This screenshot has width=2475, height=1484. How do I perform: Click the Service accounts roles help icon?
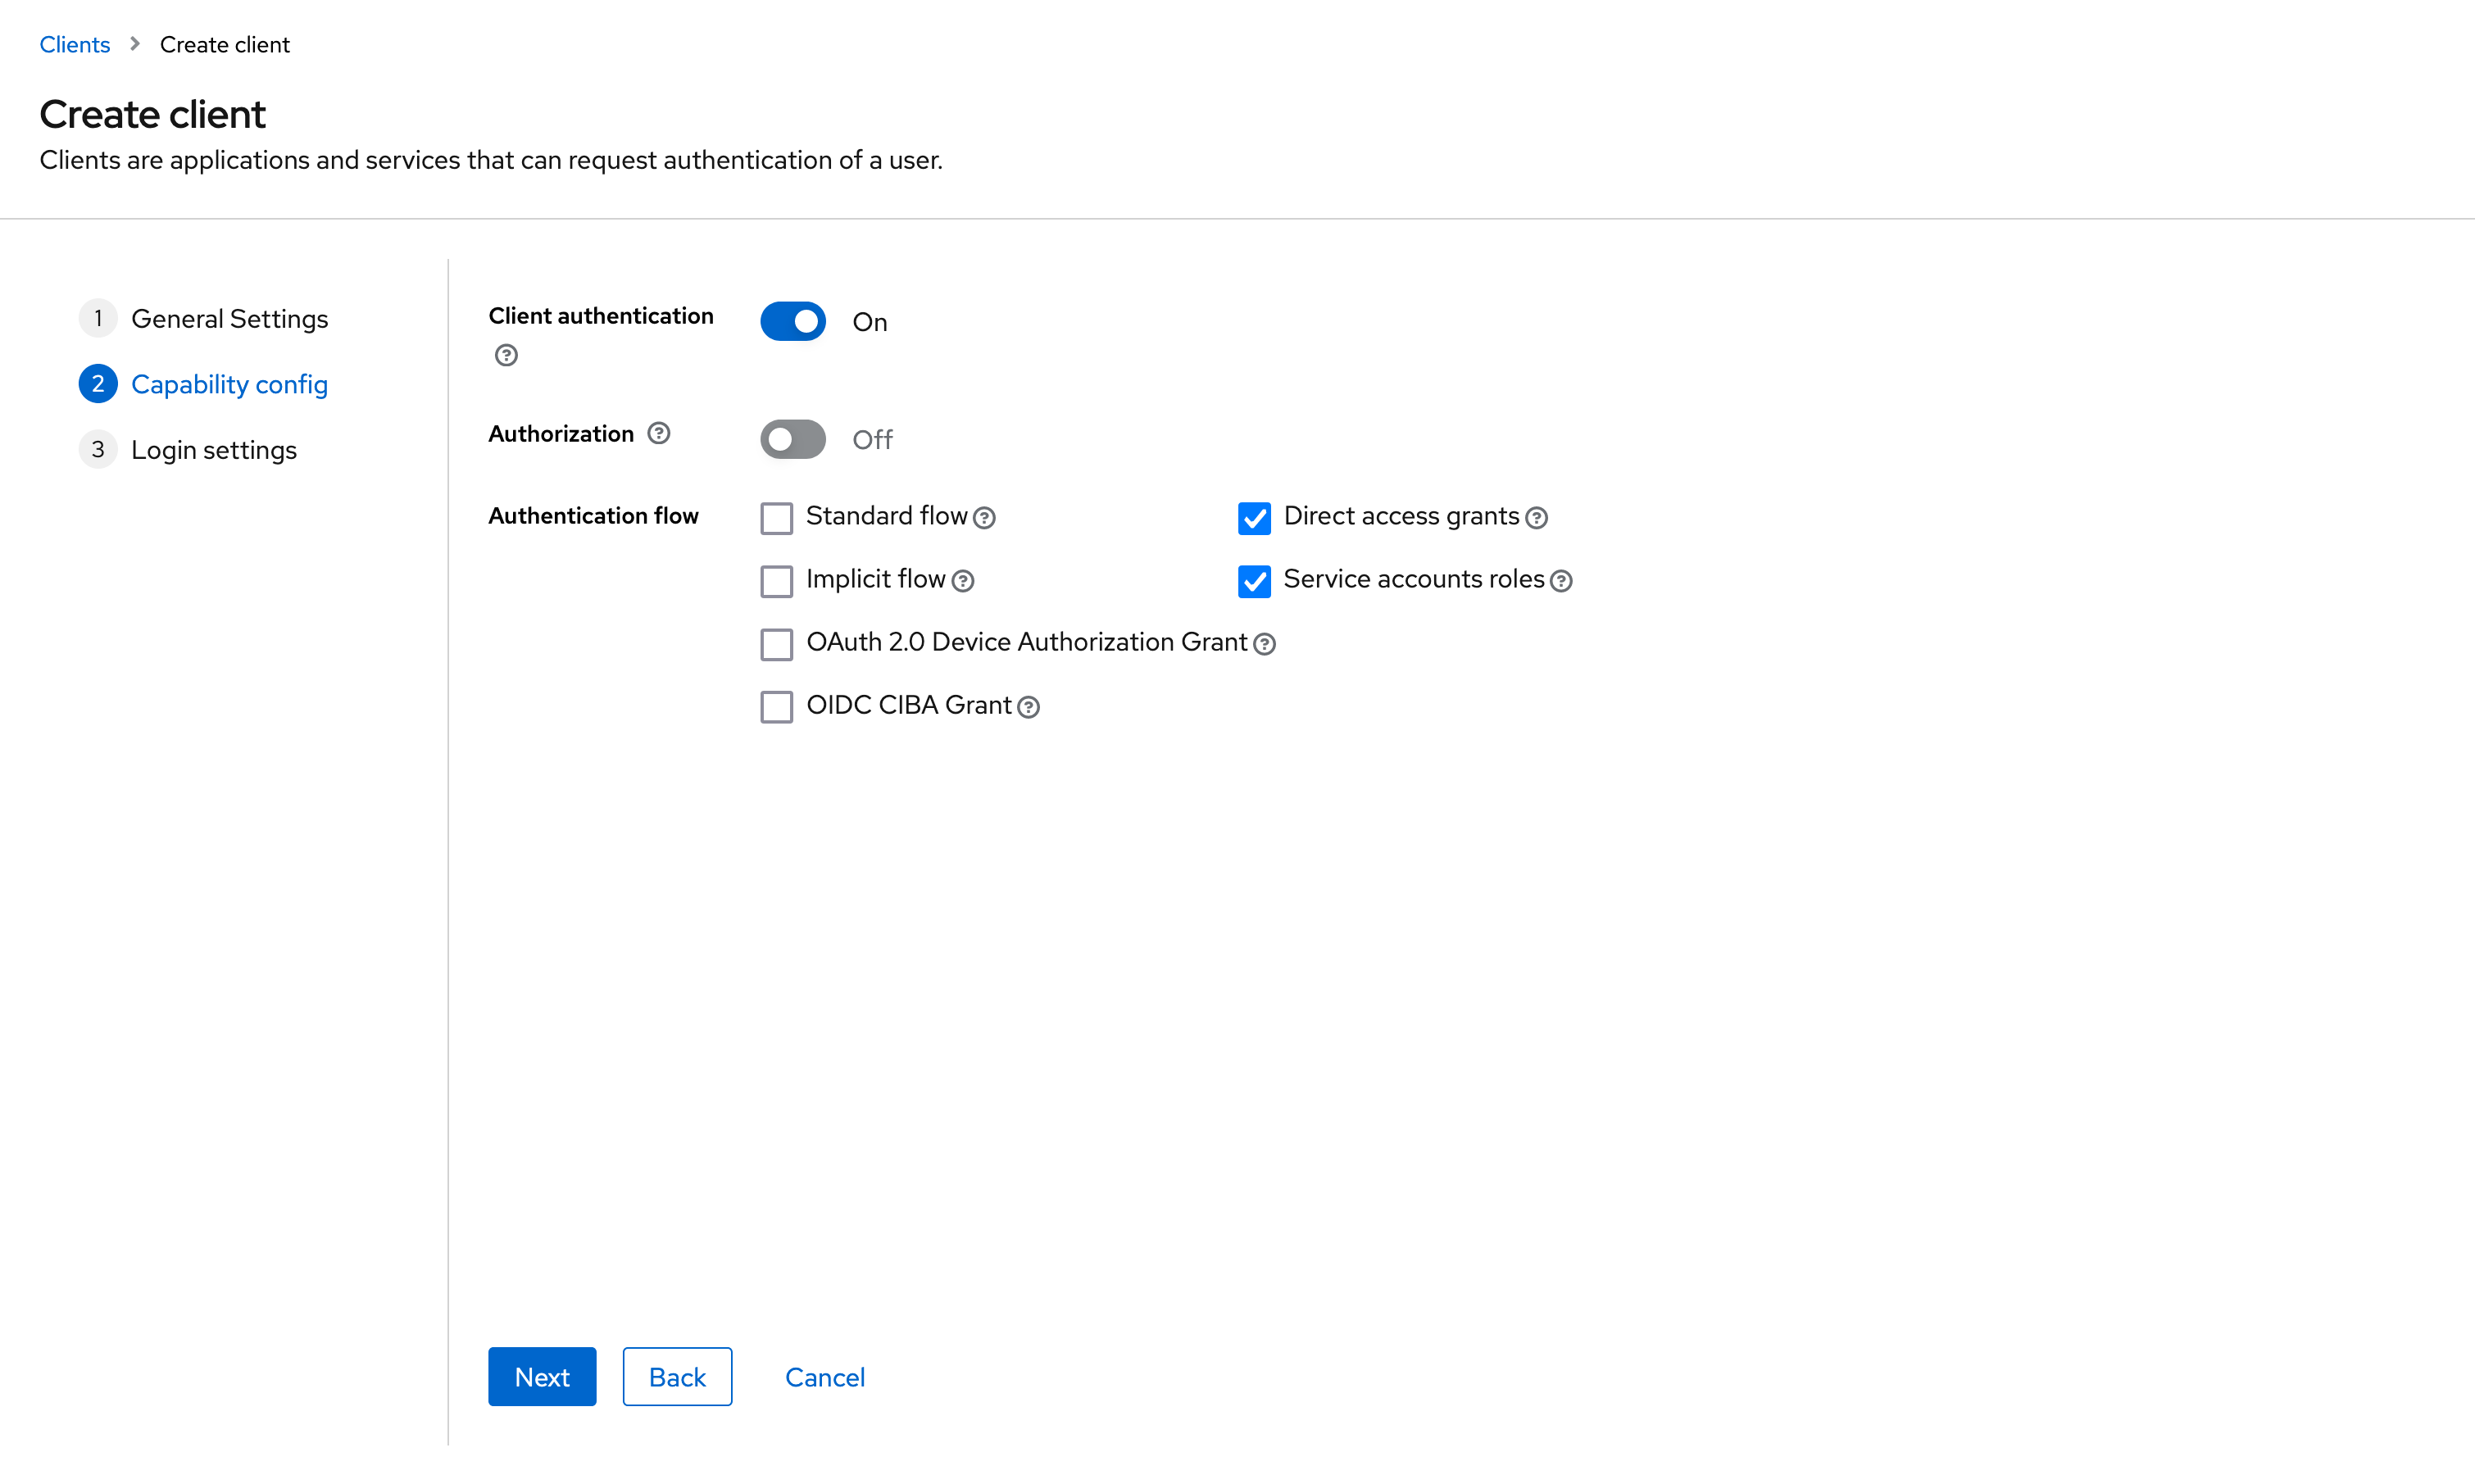pyautogui.click(x=1562, y=579)
